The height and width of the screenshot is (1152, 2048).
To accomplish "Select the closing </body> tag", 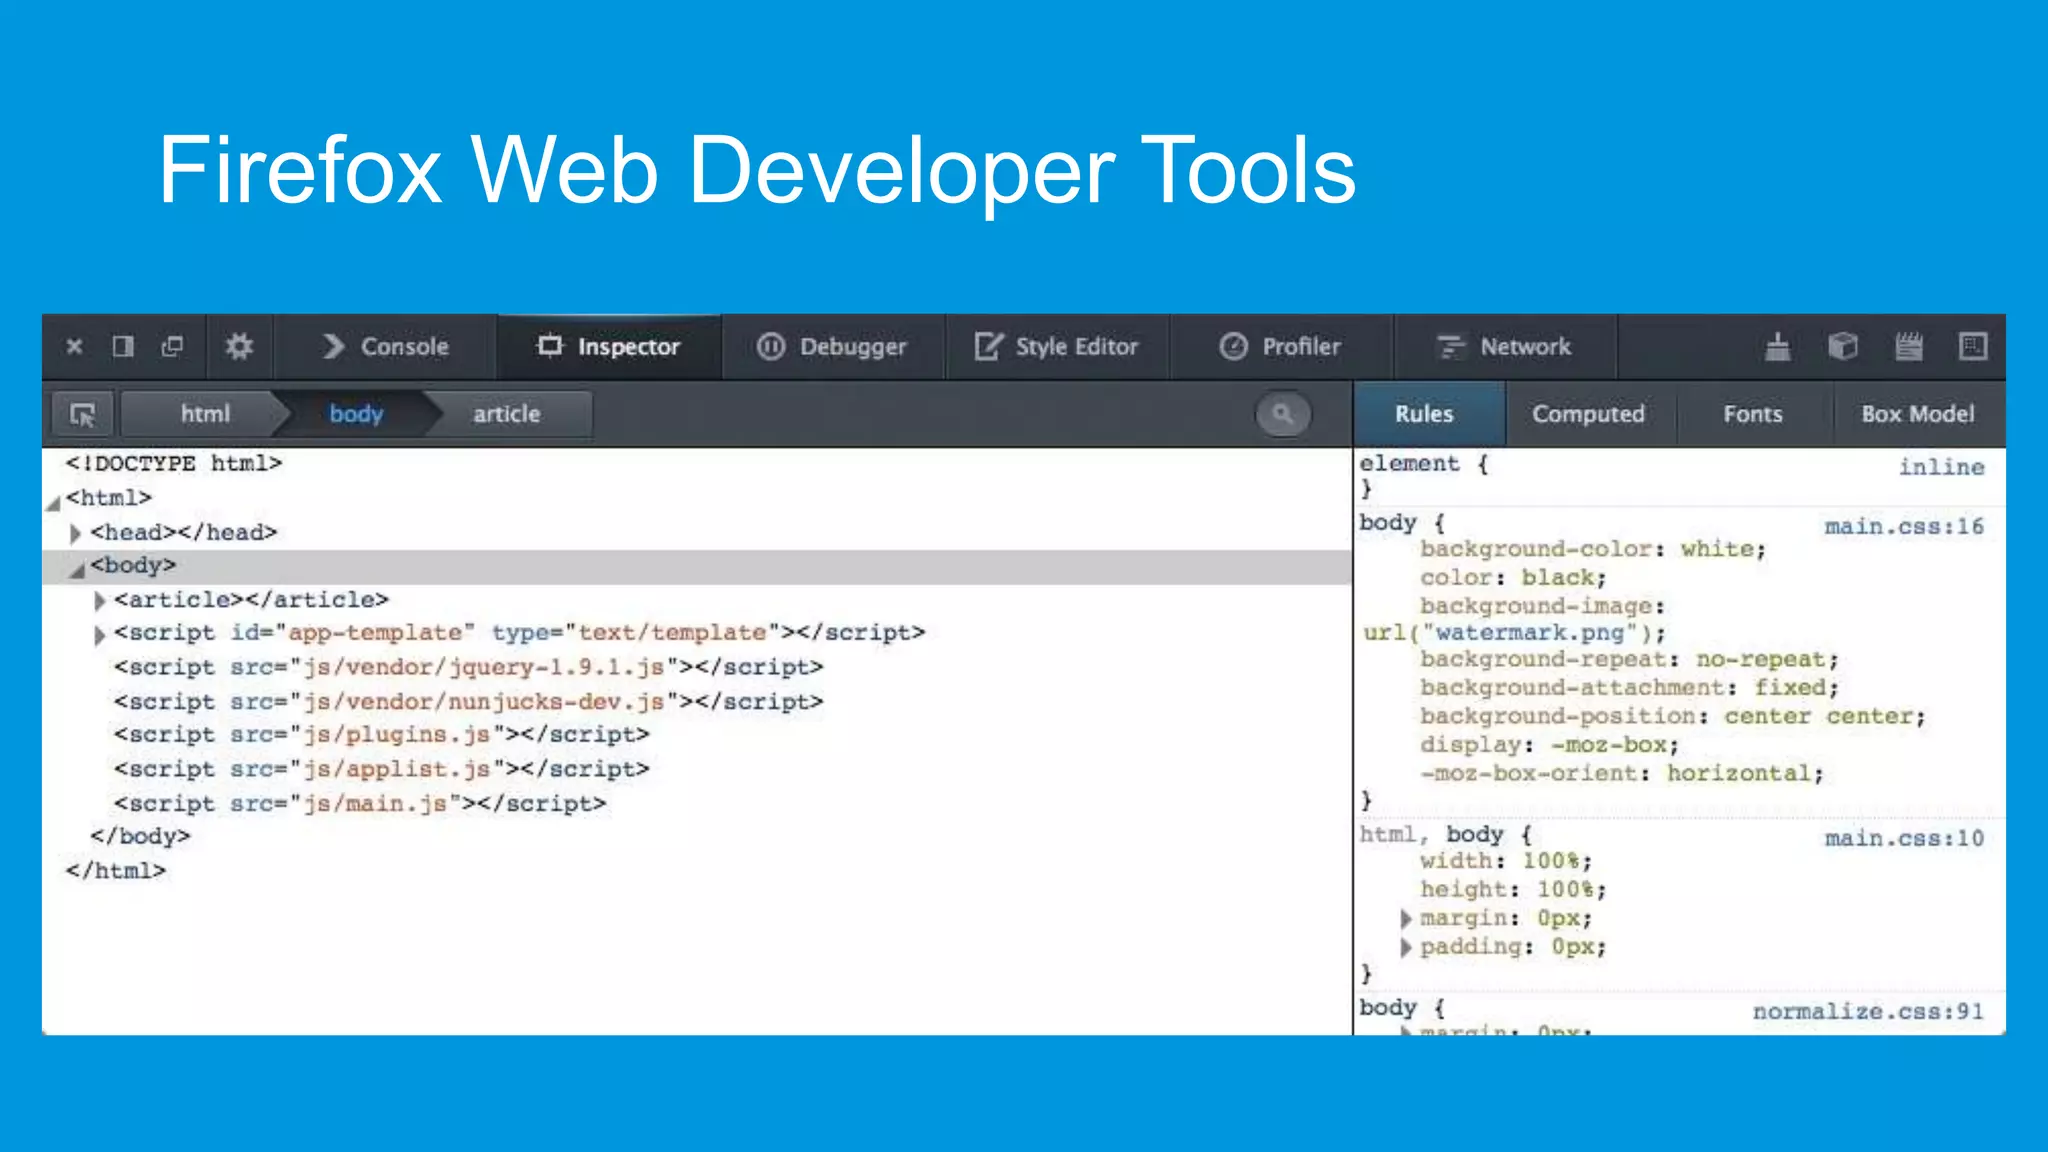I will click(140, 836).
